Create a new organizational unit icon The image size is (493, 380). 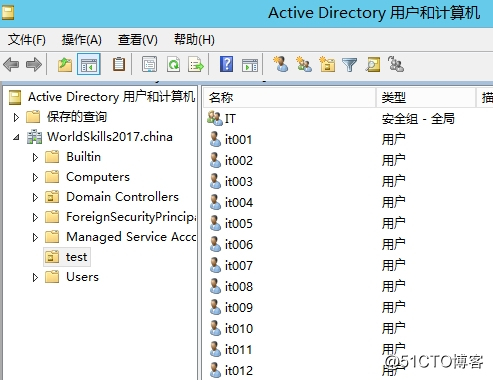click(327, 64)
